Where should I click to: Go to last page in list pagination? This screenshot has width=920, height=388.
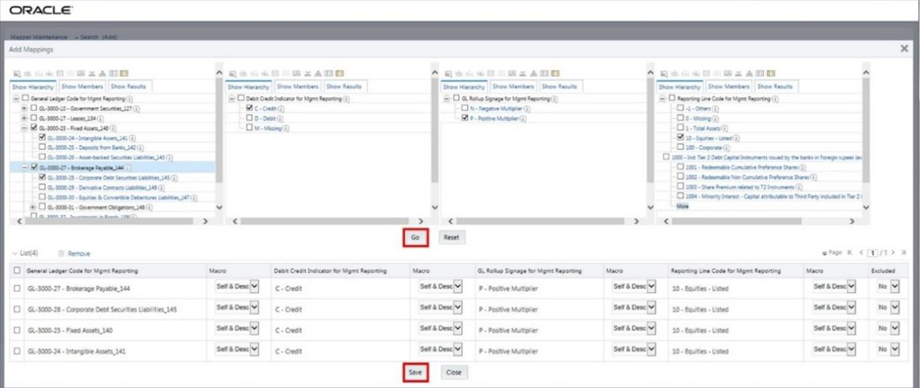pyautogui.click(x=904, y=252)
